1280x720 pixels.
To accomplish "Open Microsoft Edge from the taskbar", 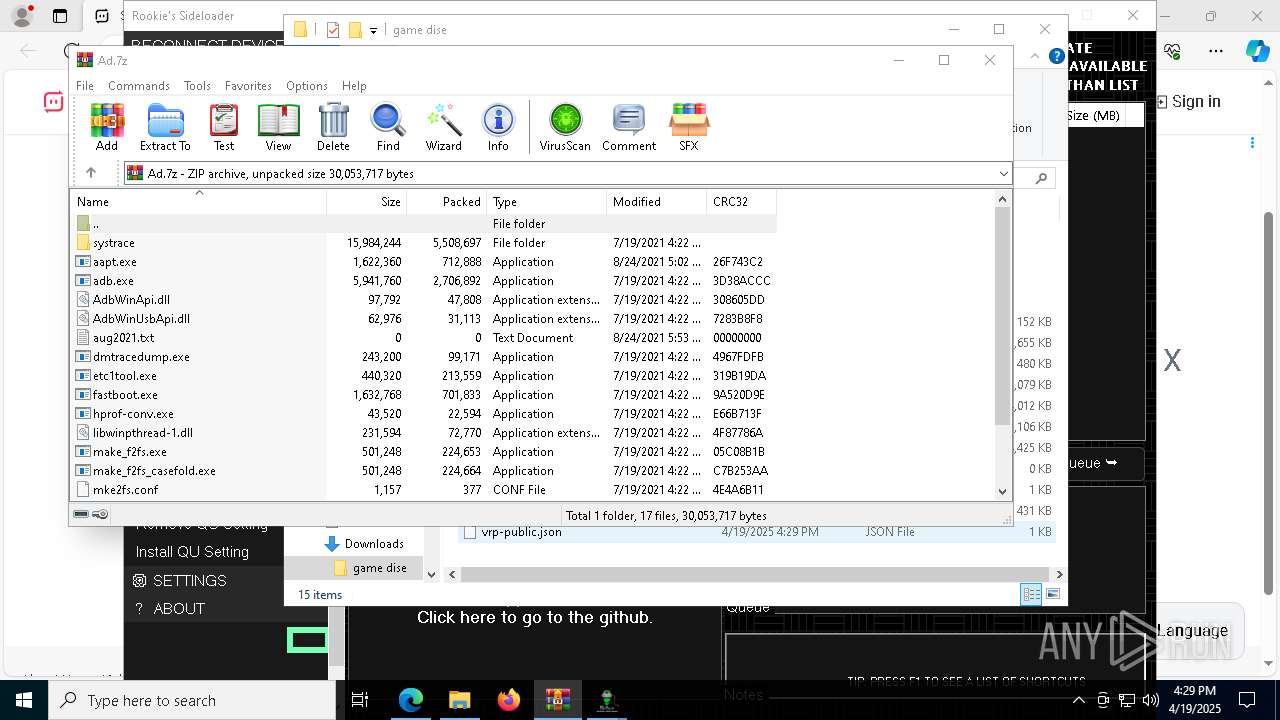I will [x=411, y=700].
